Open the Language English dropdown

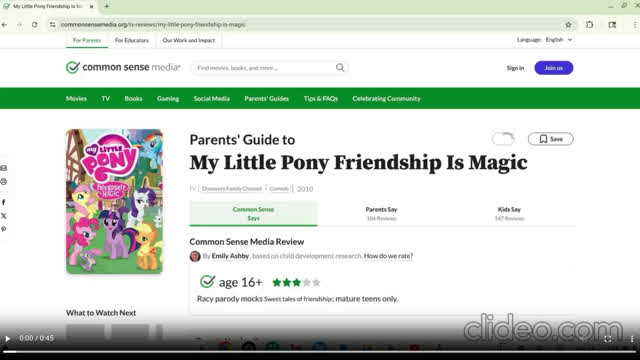(544, 40)
